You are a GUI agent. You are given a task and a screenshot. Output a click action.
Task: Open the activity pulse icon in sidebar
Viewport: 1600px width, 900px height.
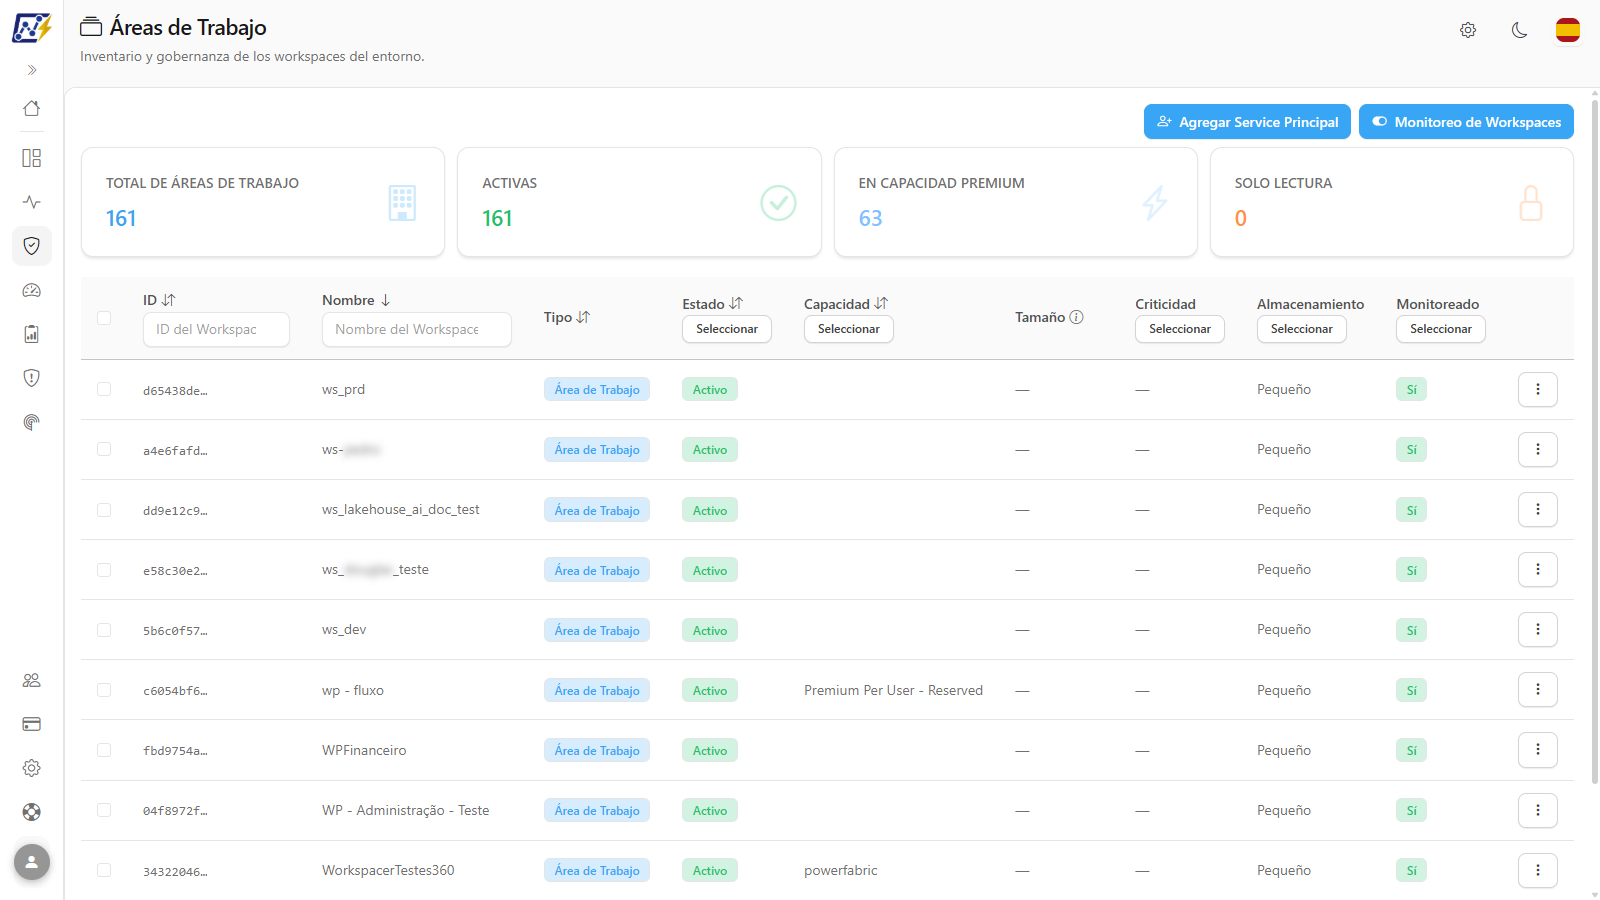click(32, 202)
